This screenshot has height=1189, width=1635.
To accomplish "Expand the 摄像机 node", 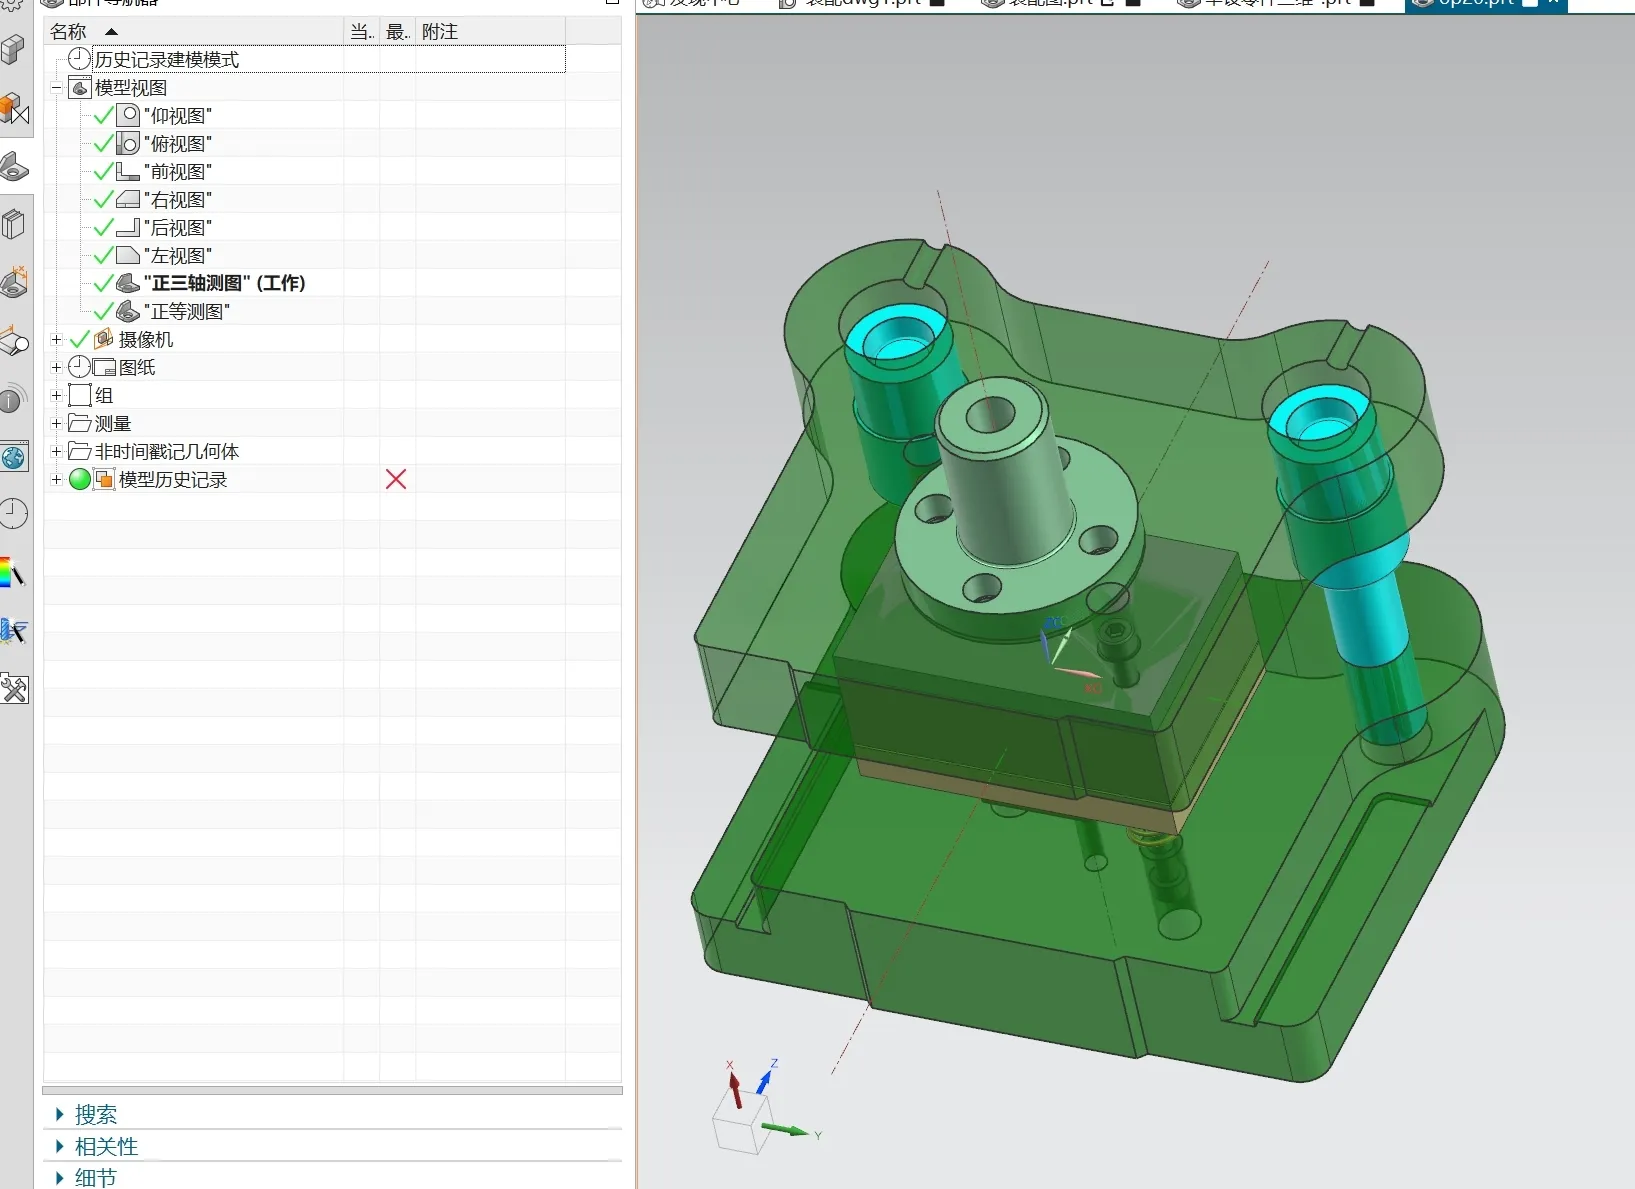I will (x=57, y=339).
